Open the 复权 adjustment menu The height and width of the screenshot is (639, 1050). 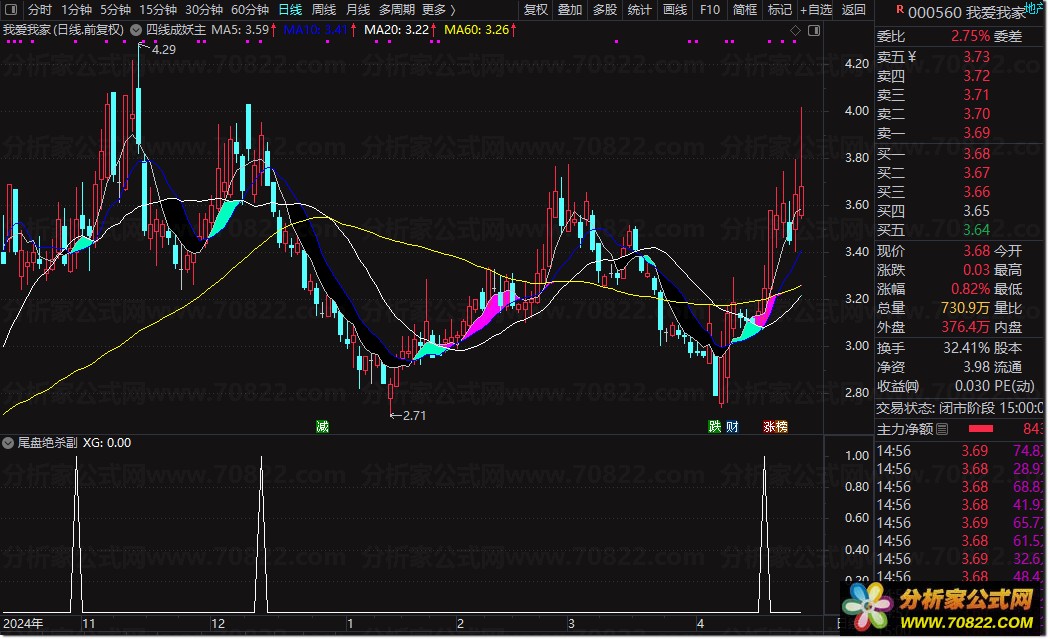(x=536, y=9)
